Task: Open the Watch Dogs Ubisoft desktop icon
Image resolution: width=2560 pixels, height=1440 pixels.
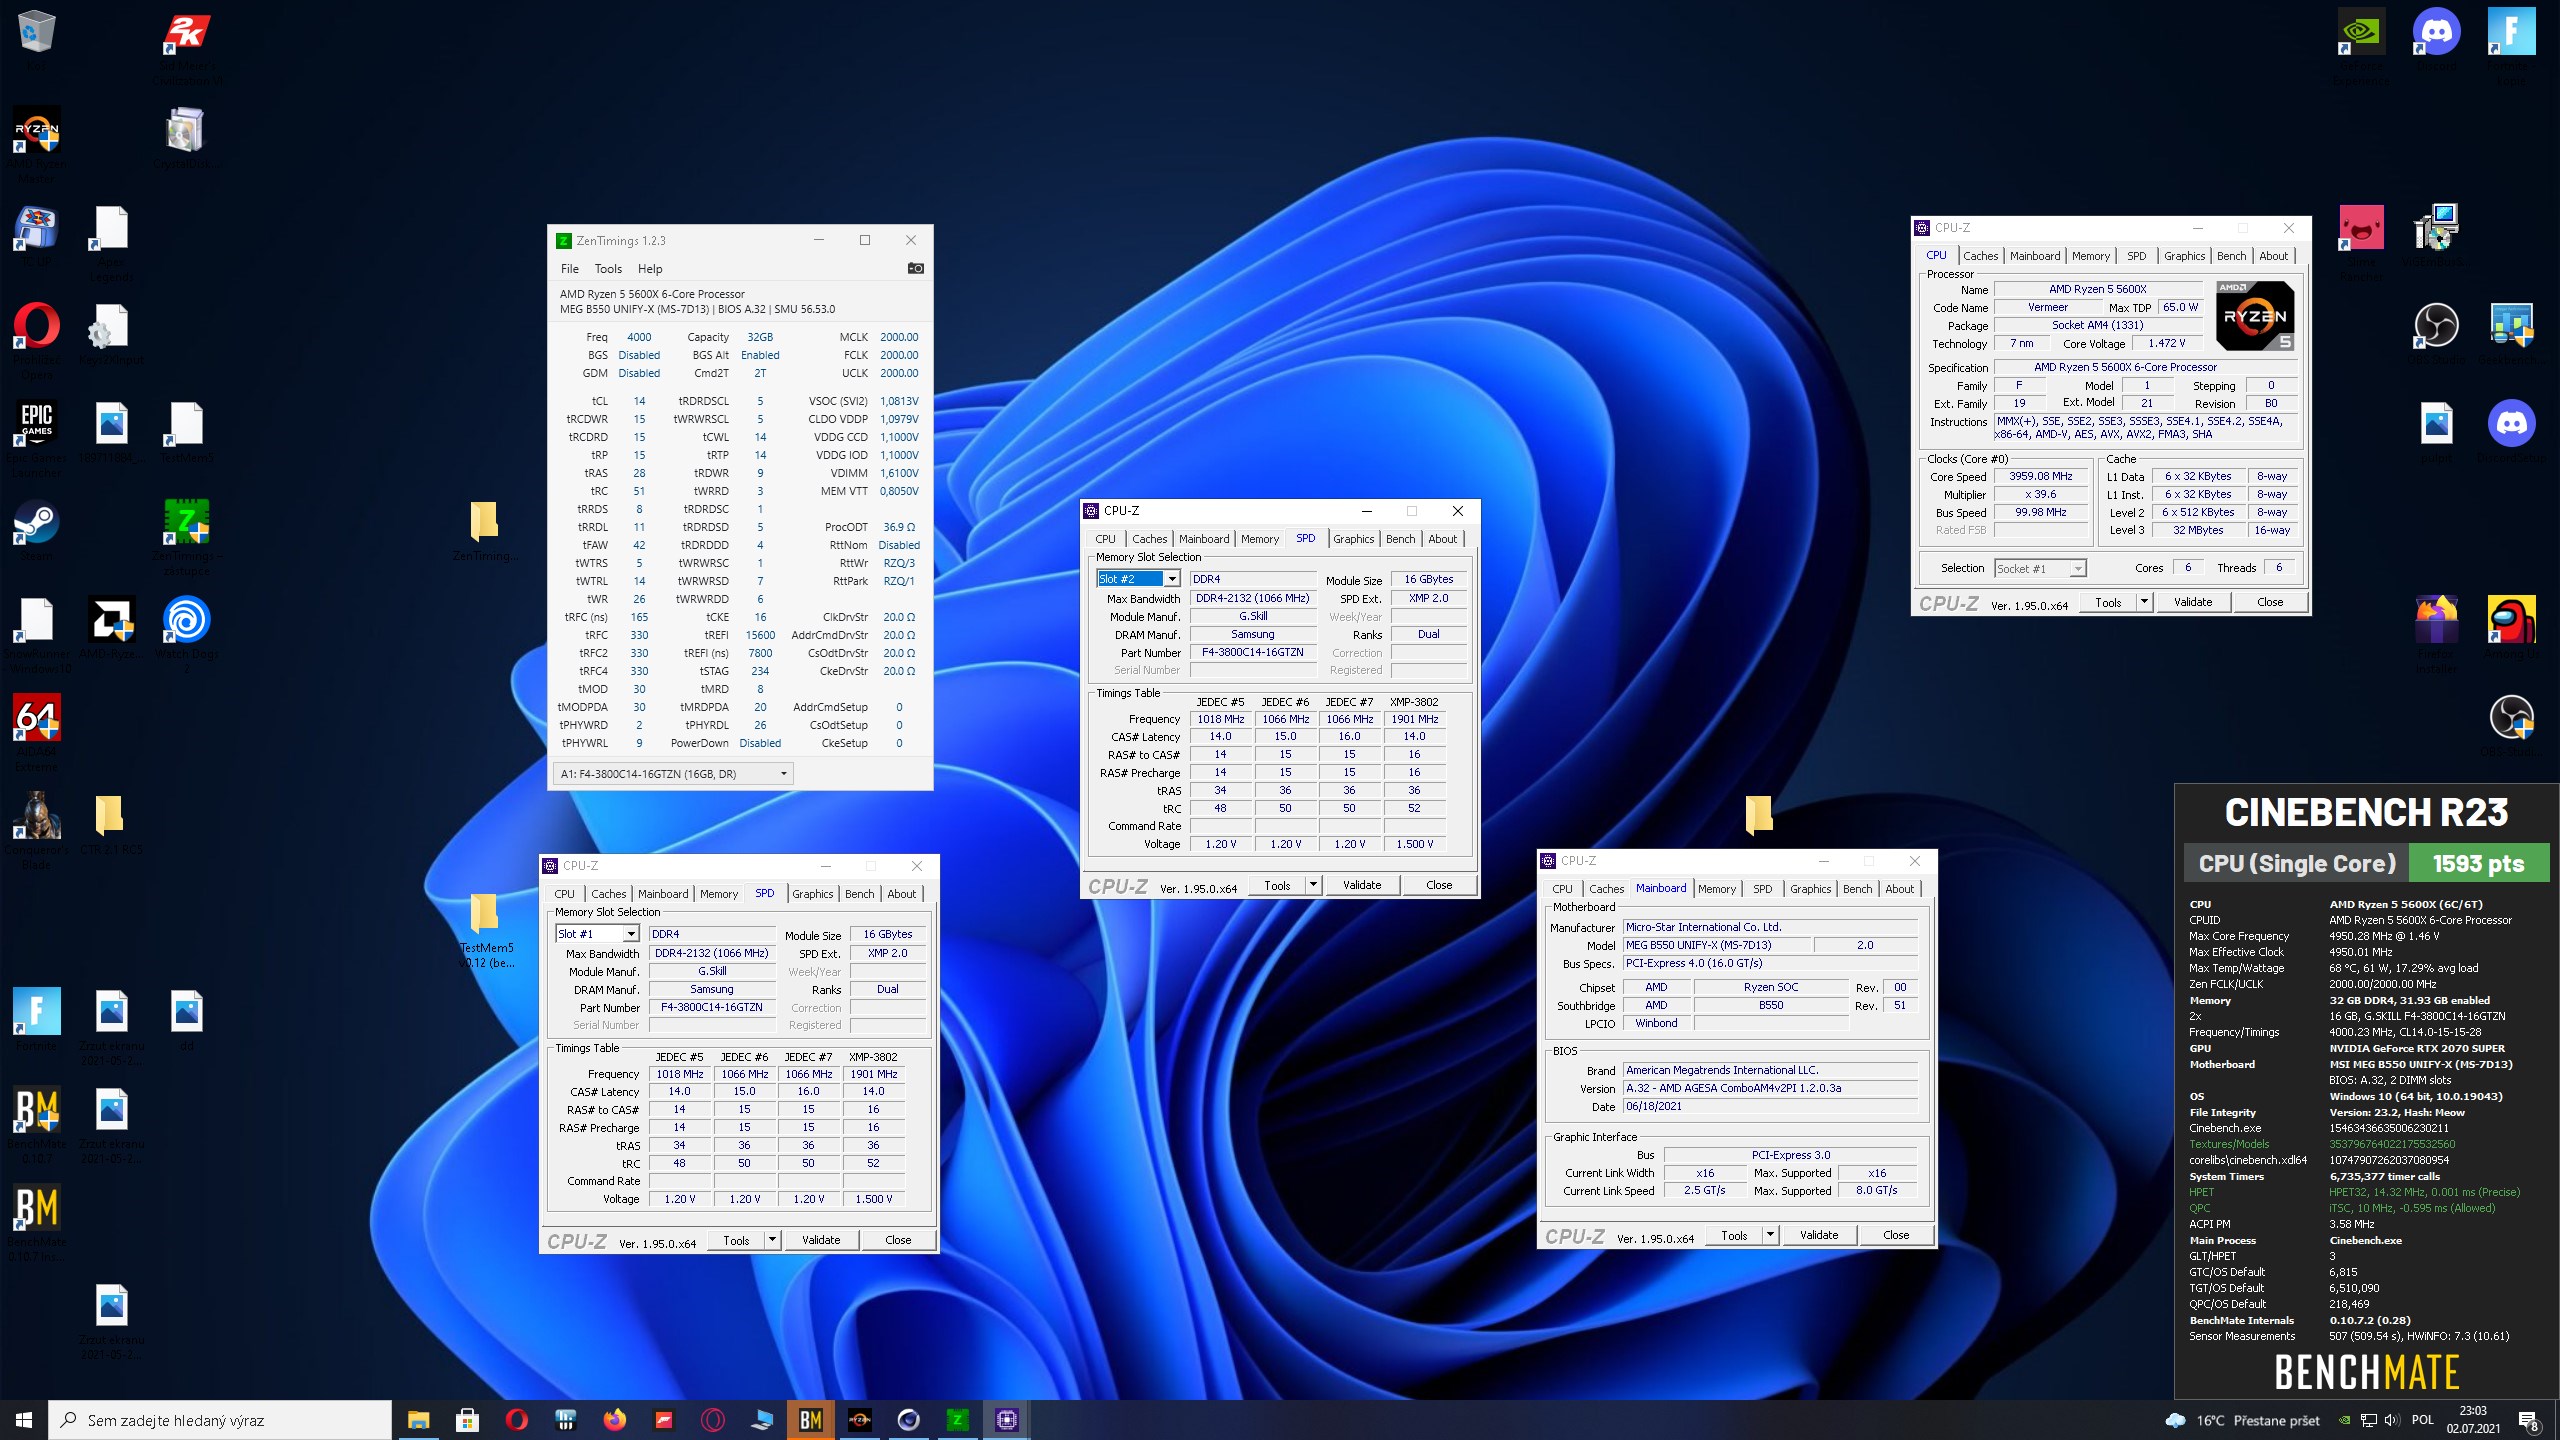Action: 186,620
